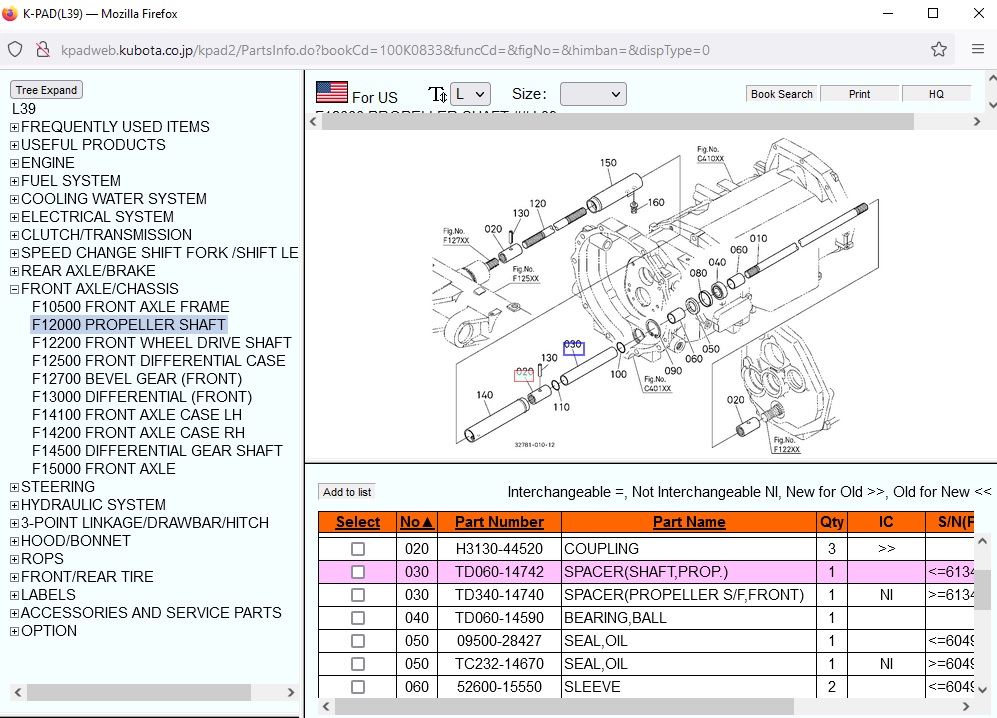Expand the HYDRAULIC SYSTEM node
997x718 pixels.
[15, 506]
